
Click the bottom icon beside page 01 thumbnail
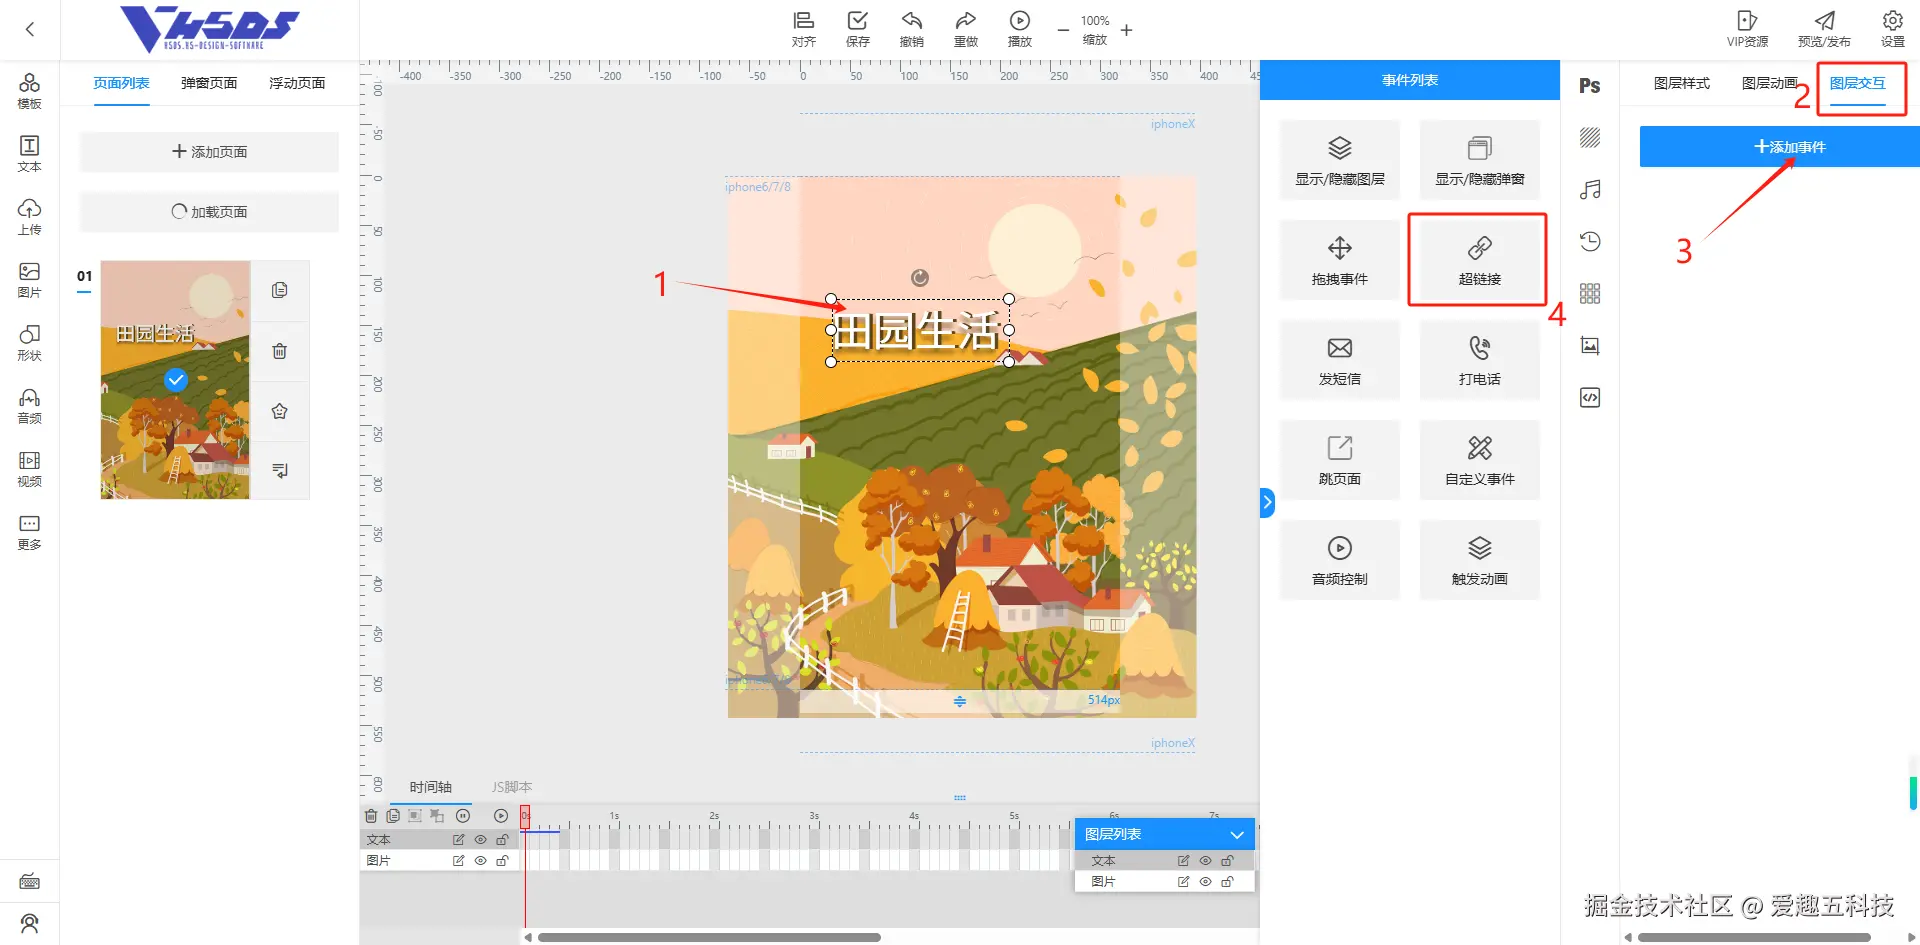(x=280, y=470)
